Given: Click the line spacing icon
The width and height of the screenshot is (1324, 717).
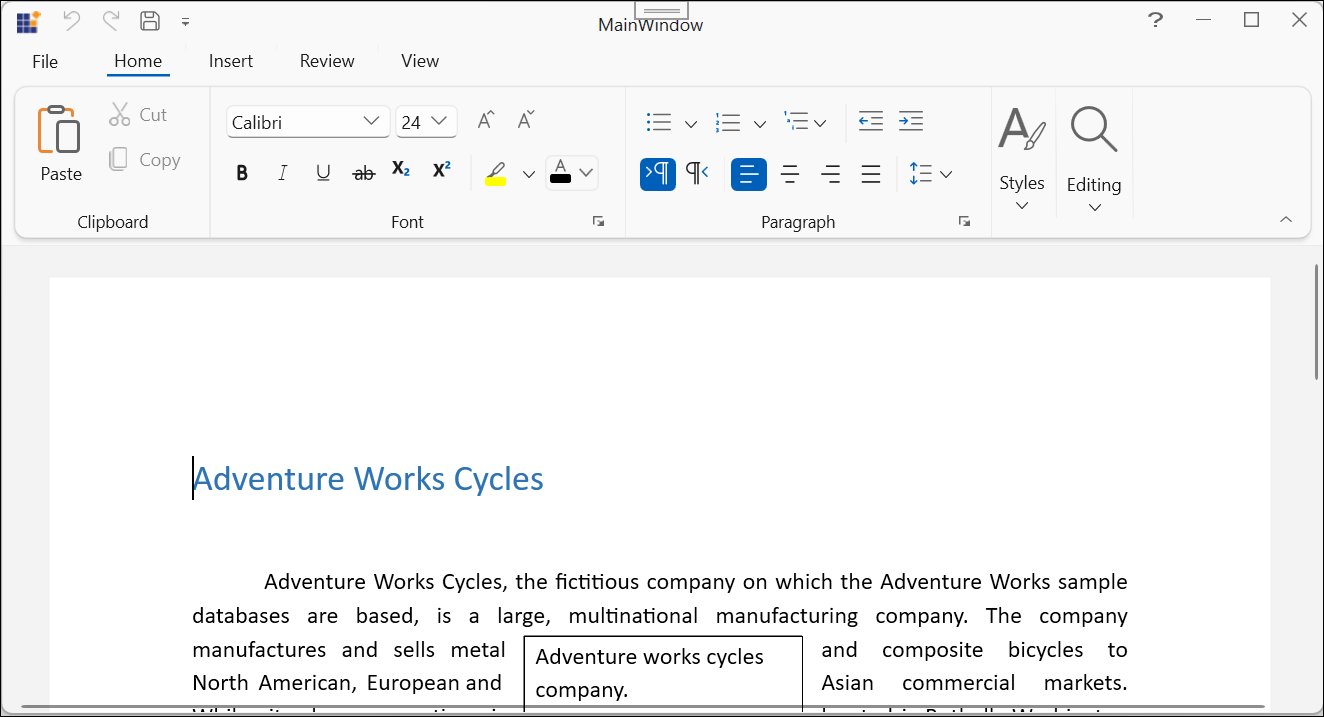Looking at the screenshot, I should pyautogui.click(x=920, y=174).
